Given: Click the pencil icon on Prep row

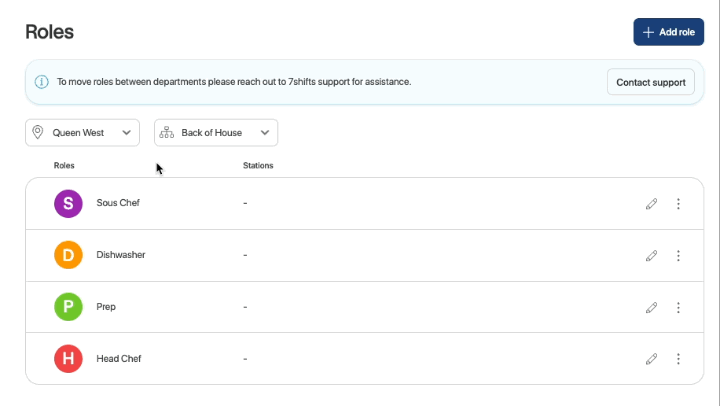Looking at the screenshot, I should [x=651, y=308].
